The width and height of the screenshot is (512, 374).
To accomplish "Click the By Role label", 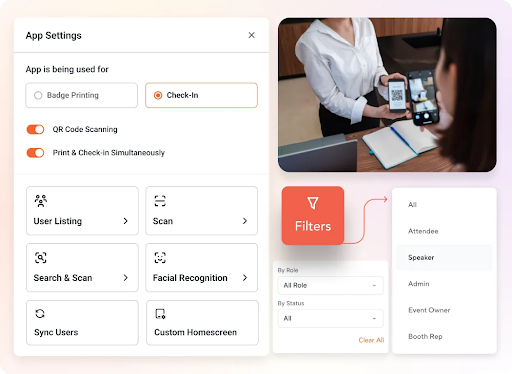I will pos(288,270).
